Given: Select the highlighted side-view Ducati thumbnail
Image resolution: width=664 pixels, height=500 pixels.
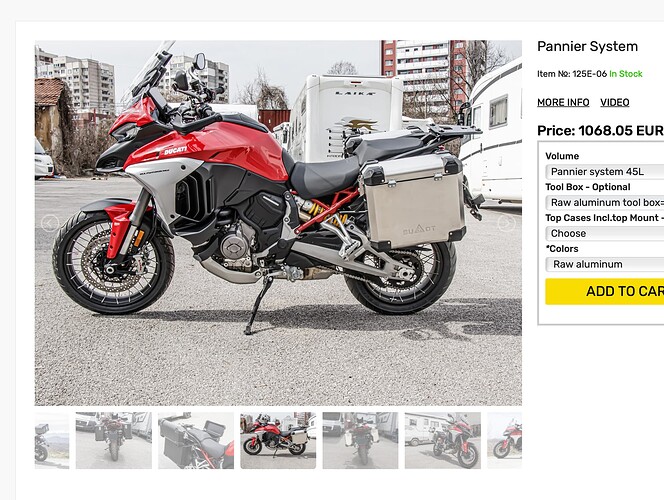Looking at the screenshot, I should (278, 440).
